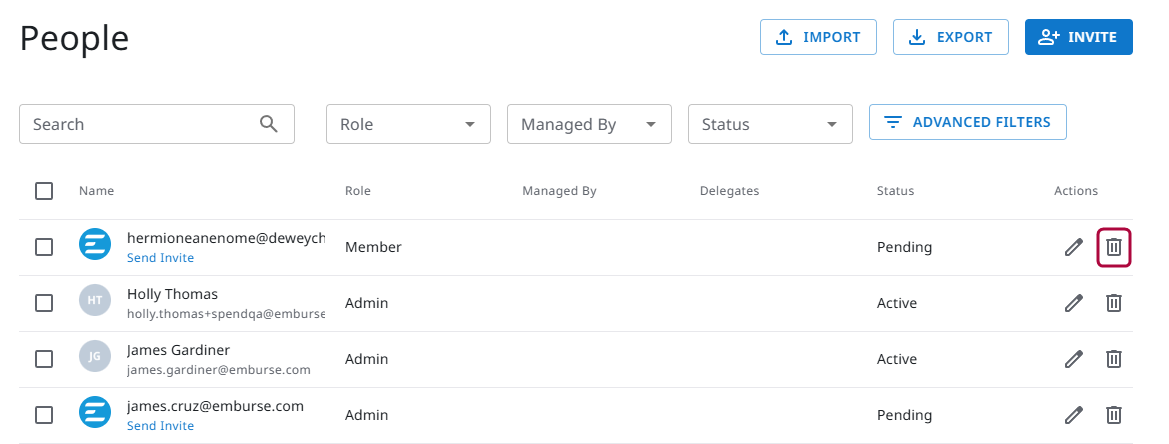Image resolution: width=1169 pixels, height=444 pixels.
Task: Tick the select-all checkbox in header
Action: (44, 191)
